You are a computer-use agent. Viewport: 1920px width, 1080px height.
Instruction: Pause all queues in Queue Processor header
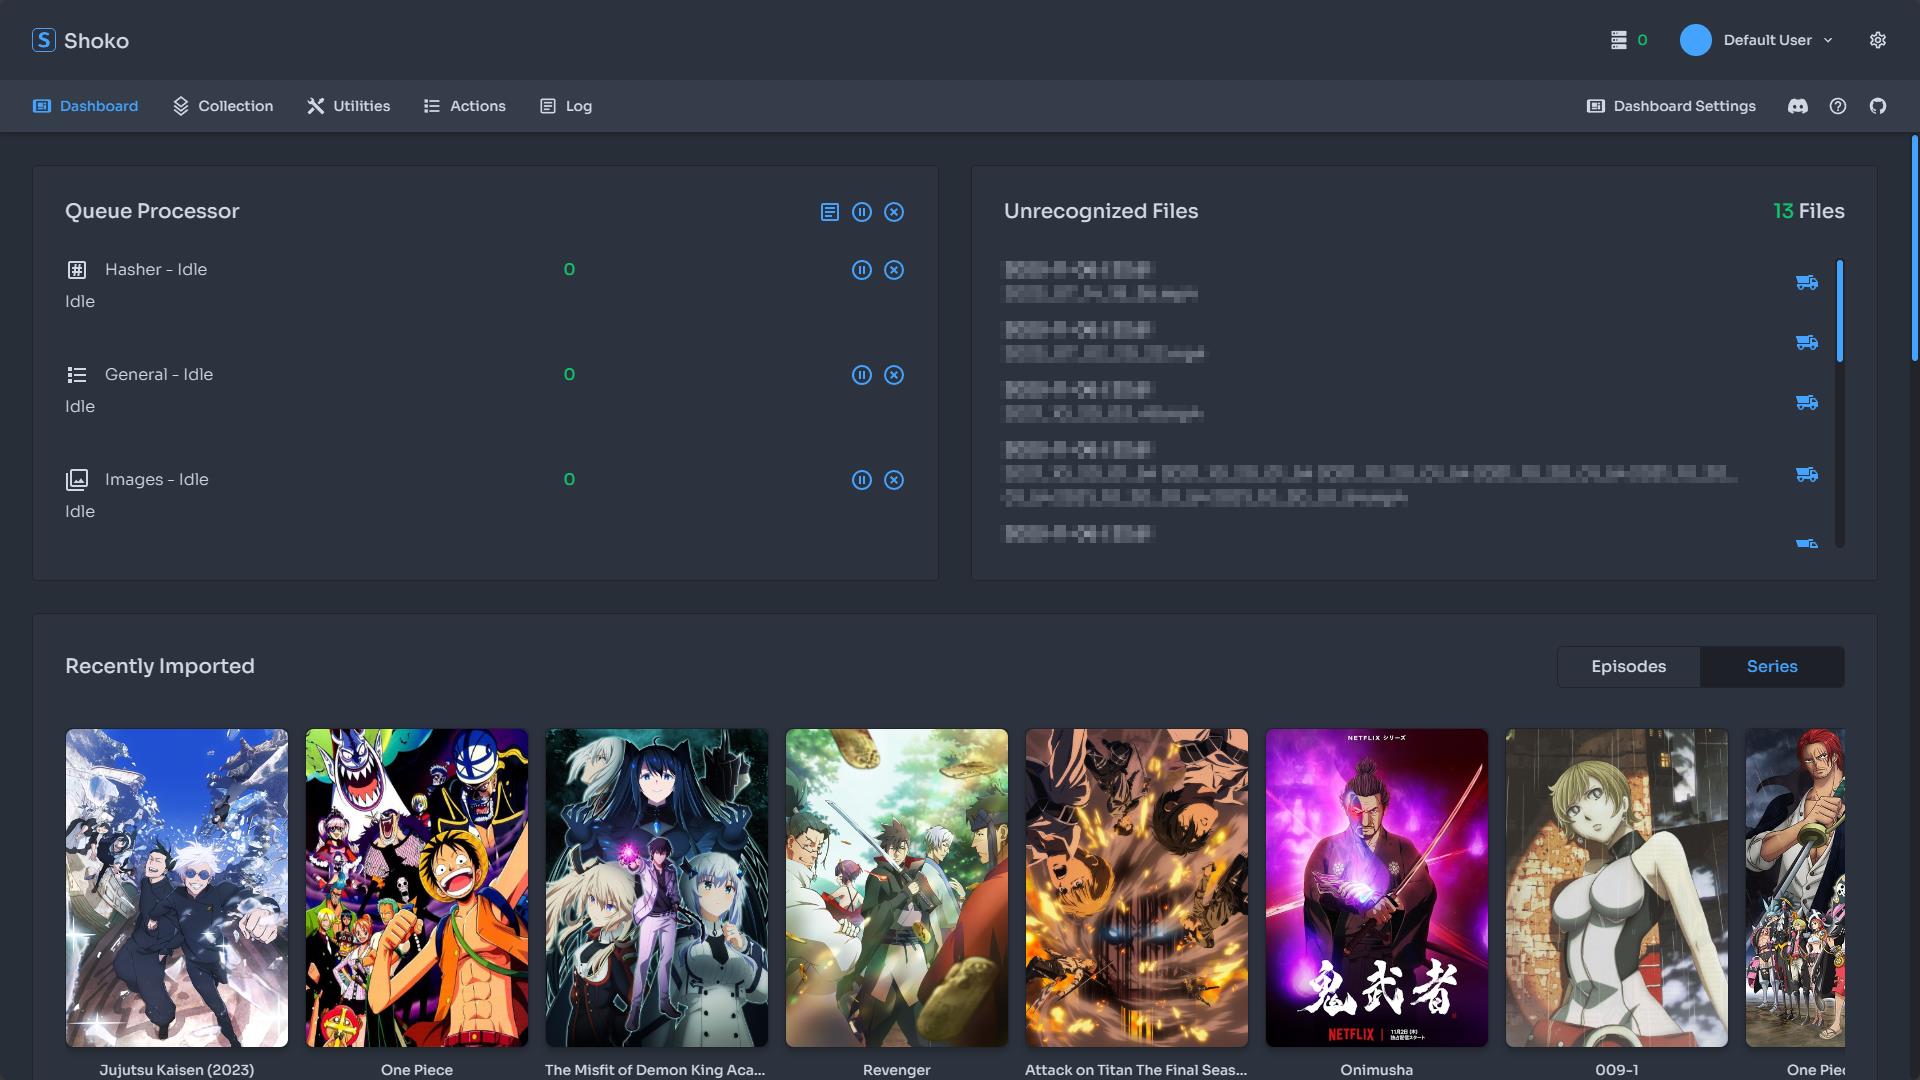862,212
